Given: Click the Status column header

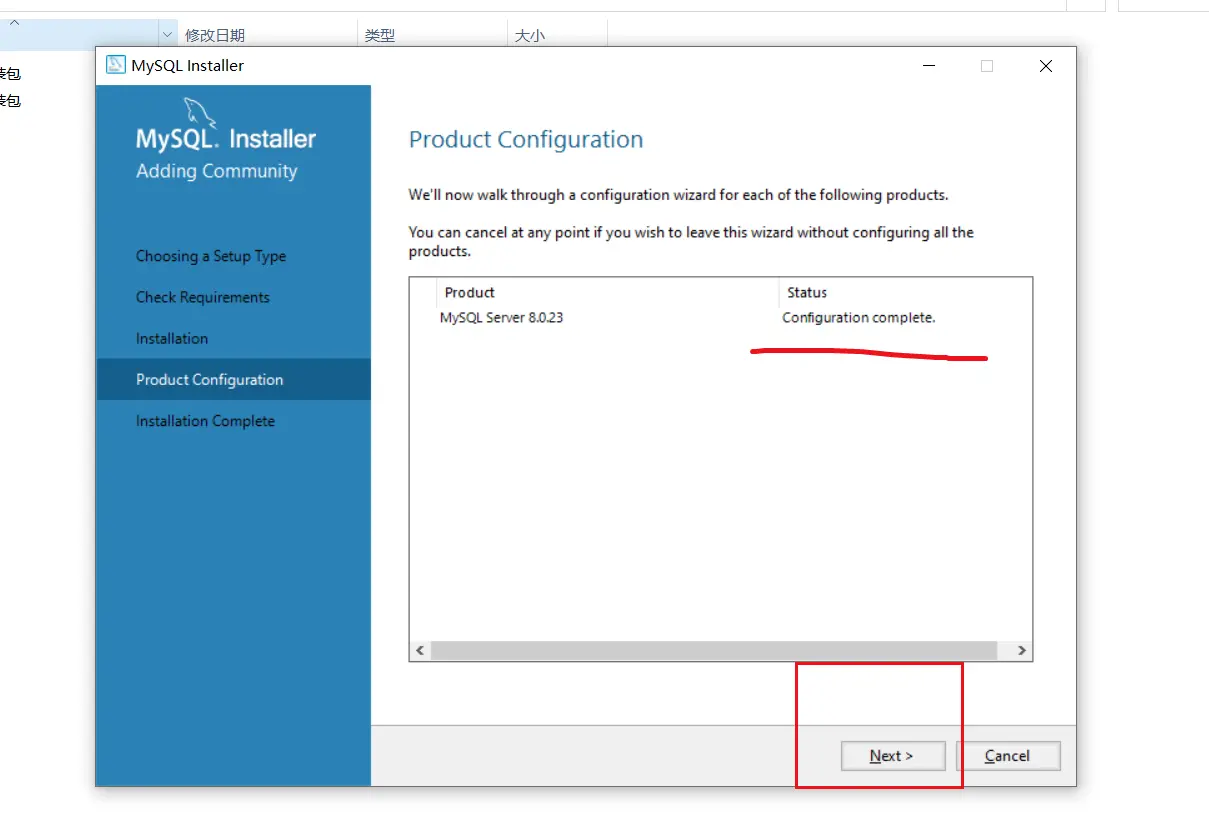Looking at the screenshot, I should (807, 292).
